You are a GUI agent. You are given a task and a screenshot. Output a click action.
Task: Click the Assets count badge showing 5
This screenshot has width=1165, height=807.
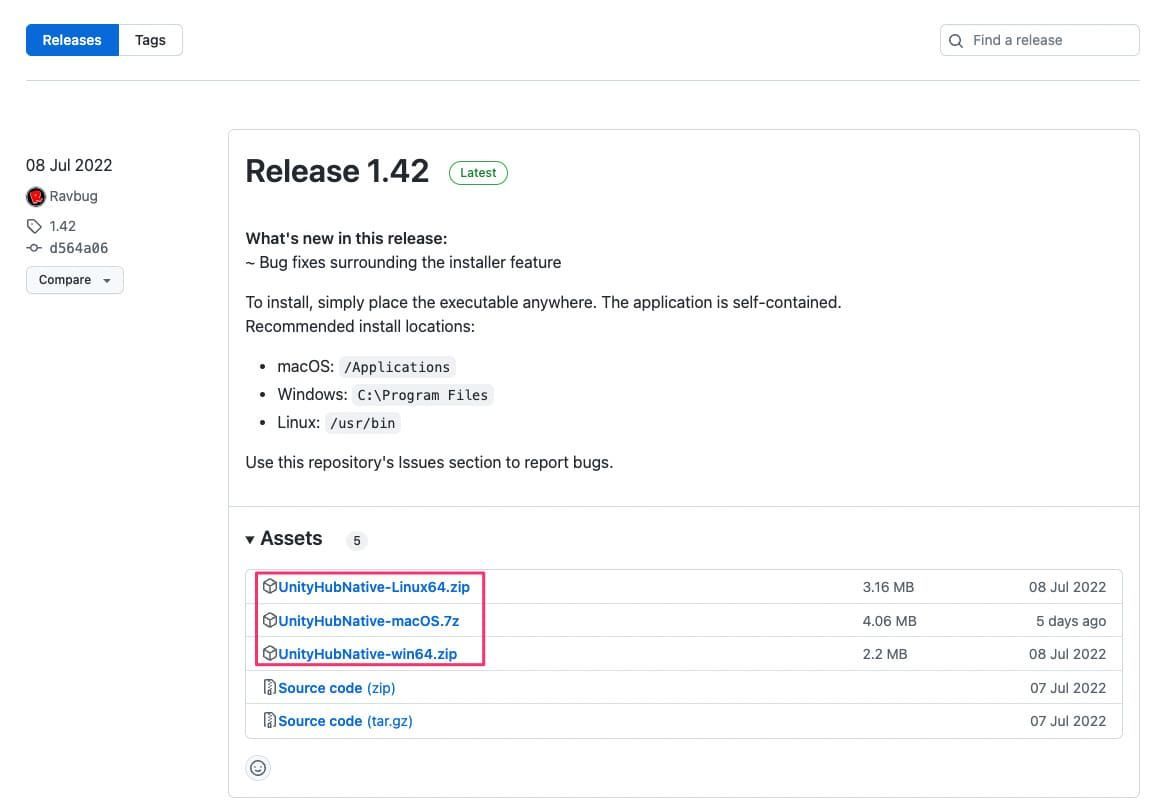(357, 540)
